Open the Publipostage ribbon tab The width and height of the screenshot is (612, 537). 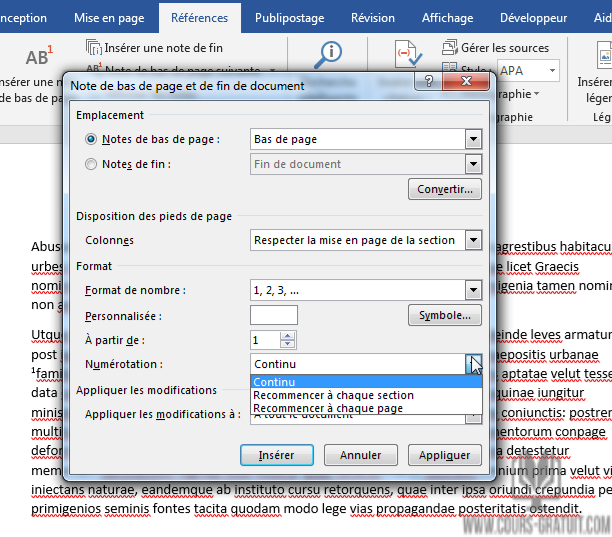289,18
